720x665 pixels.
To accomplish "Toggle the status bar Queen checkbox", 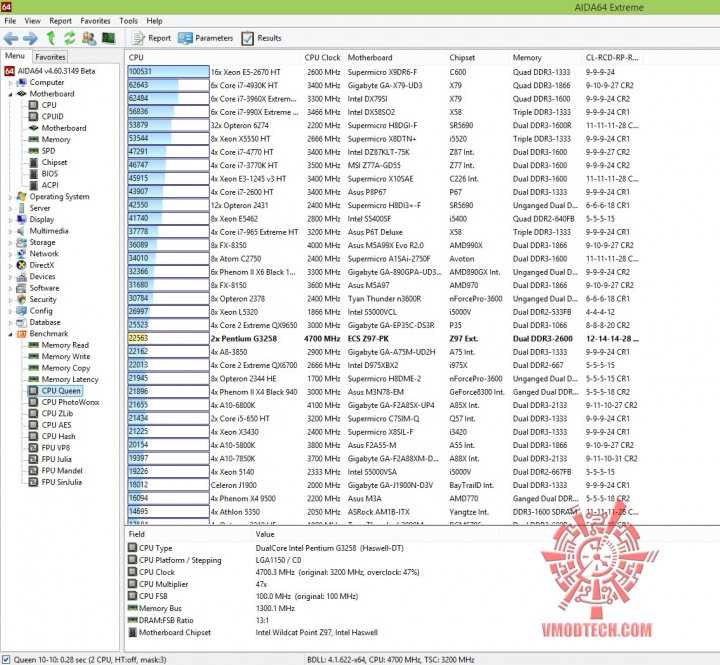I will click(x=6, y=659).
